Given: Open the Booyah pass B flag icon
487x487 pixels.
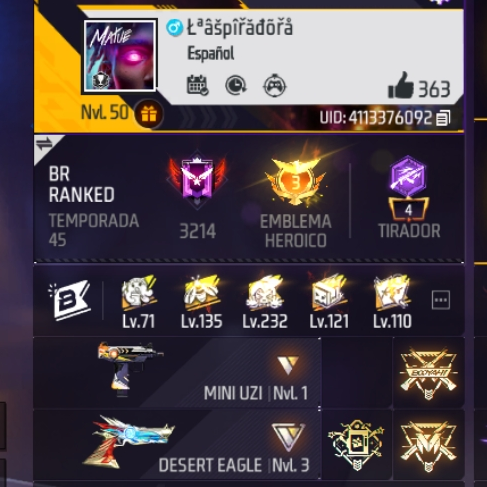Looking at the screenshot, I should 70,300.
